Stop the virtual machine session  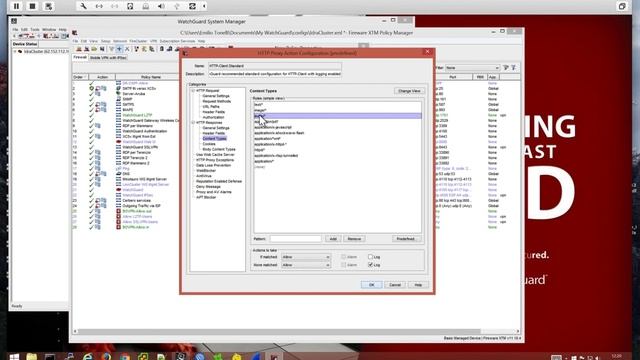tap(32, 6)
